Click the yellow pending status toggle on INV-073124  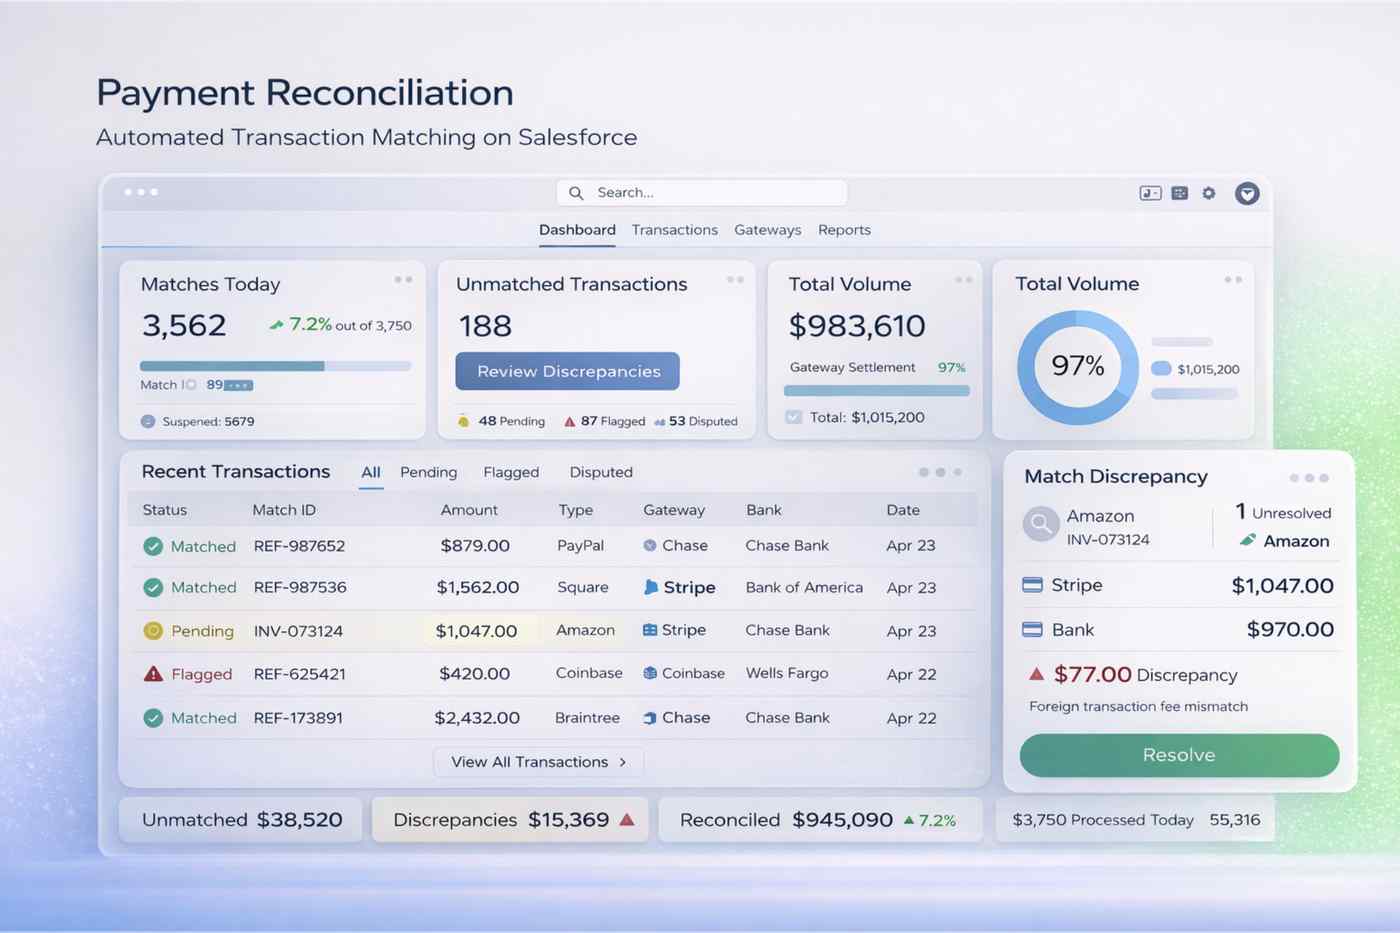click(x=155, y=631)
